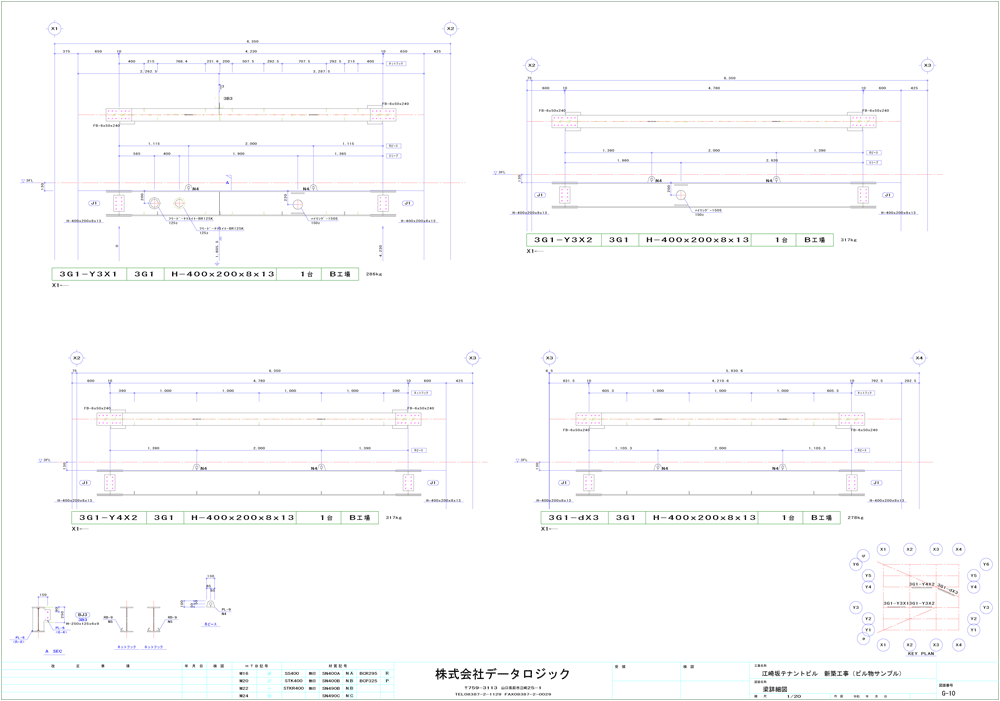Click the KEY PLAN grid diagram
This screenshot has height=701, width=1000.
pos(920,598)
